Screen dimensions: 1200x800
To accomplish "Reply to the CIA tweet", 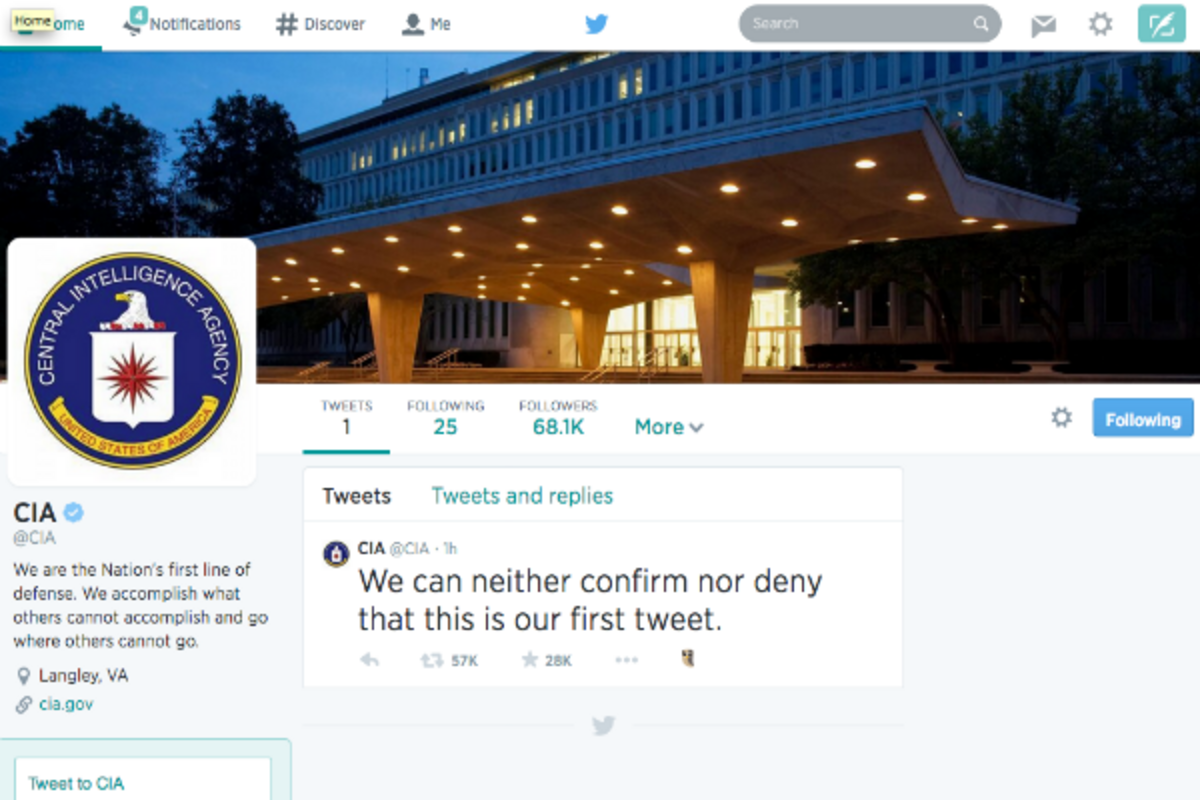I will point(369,660).
